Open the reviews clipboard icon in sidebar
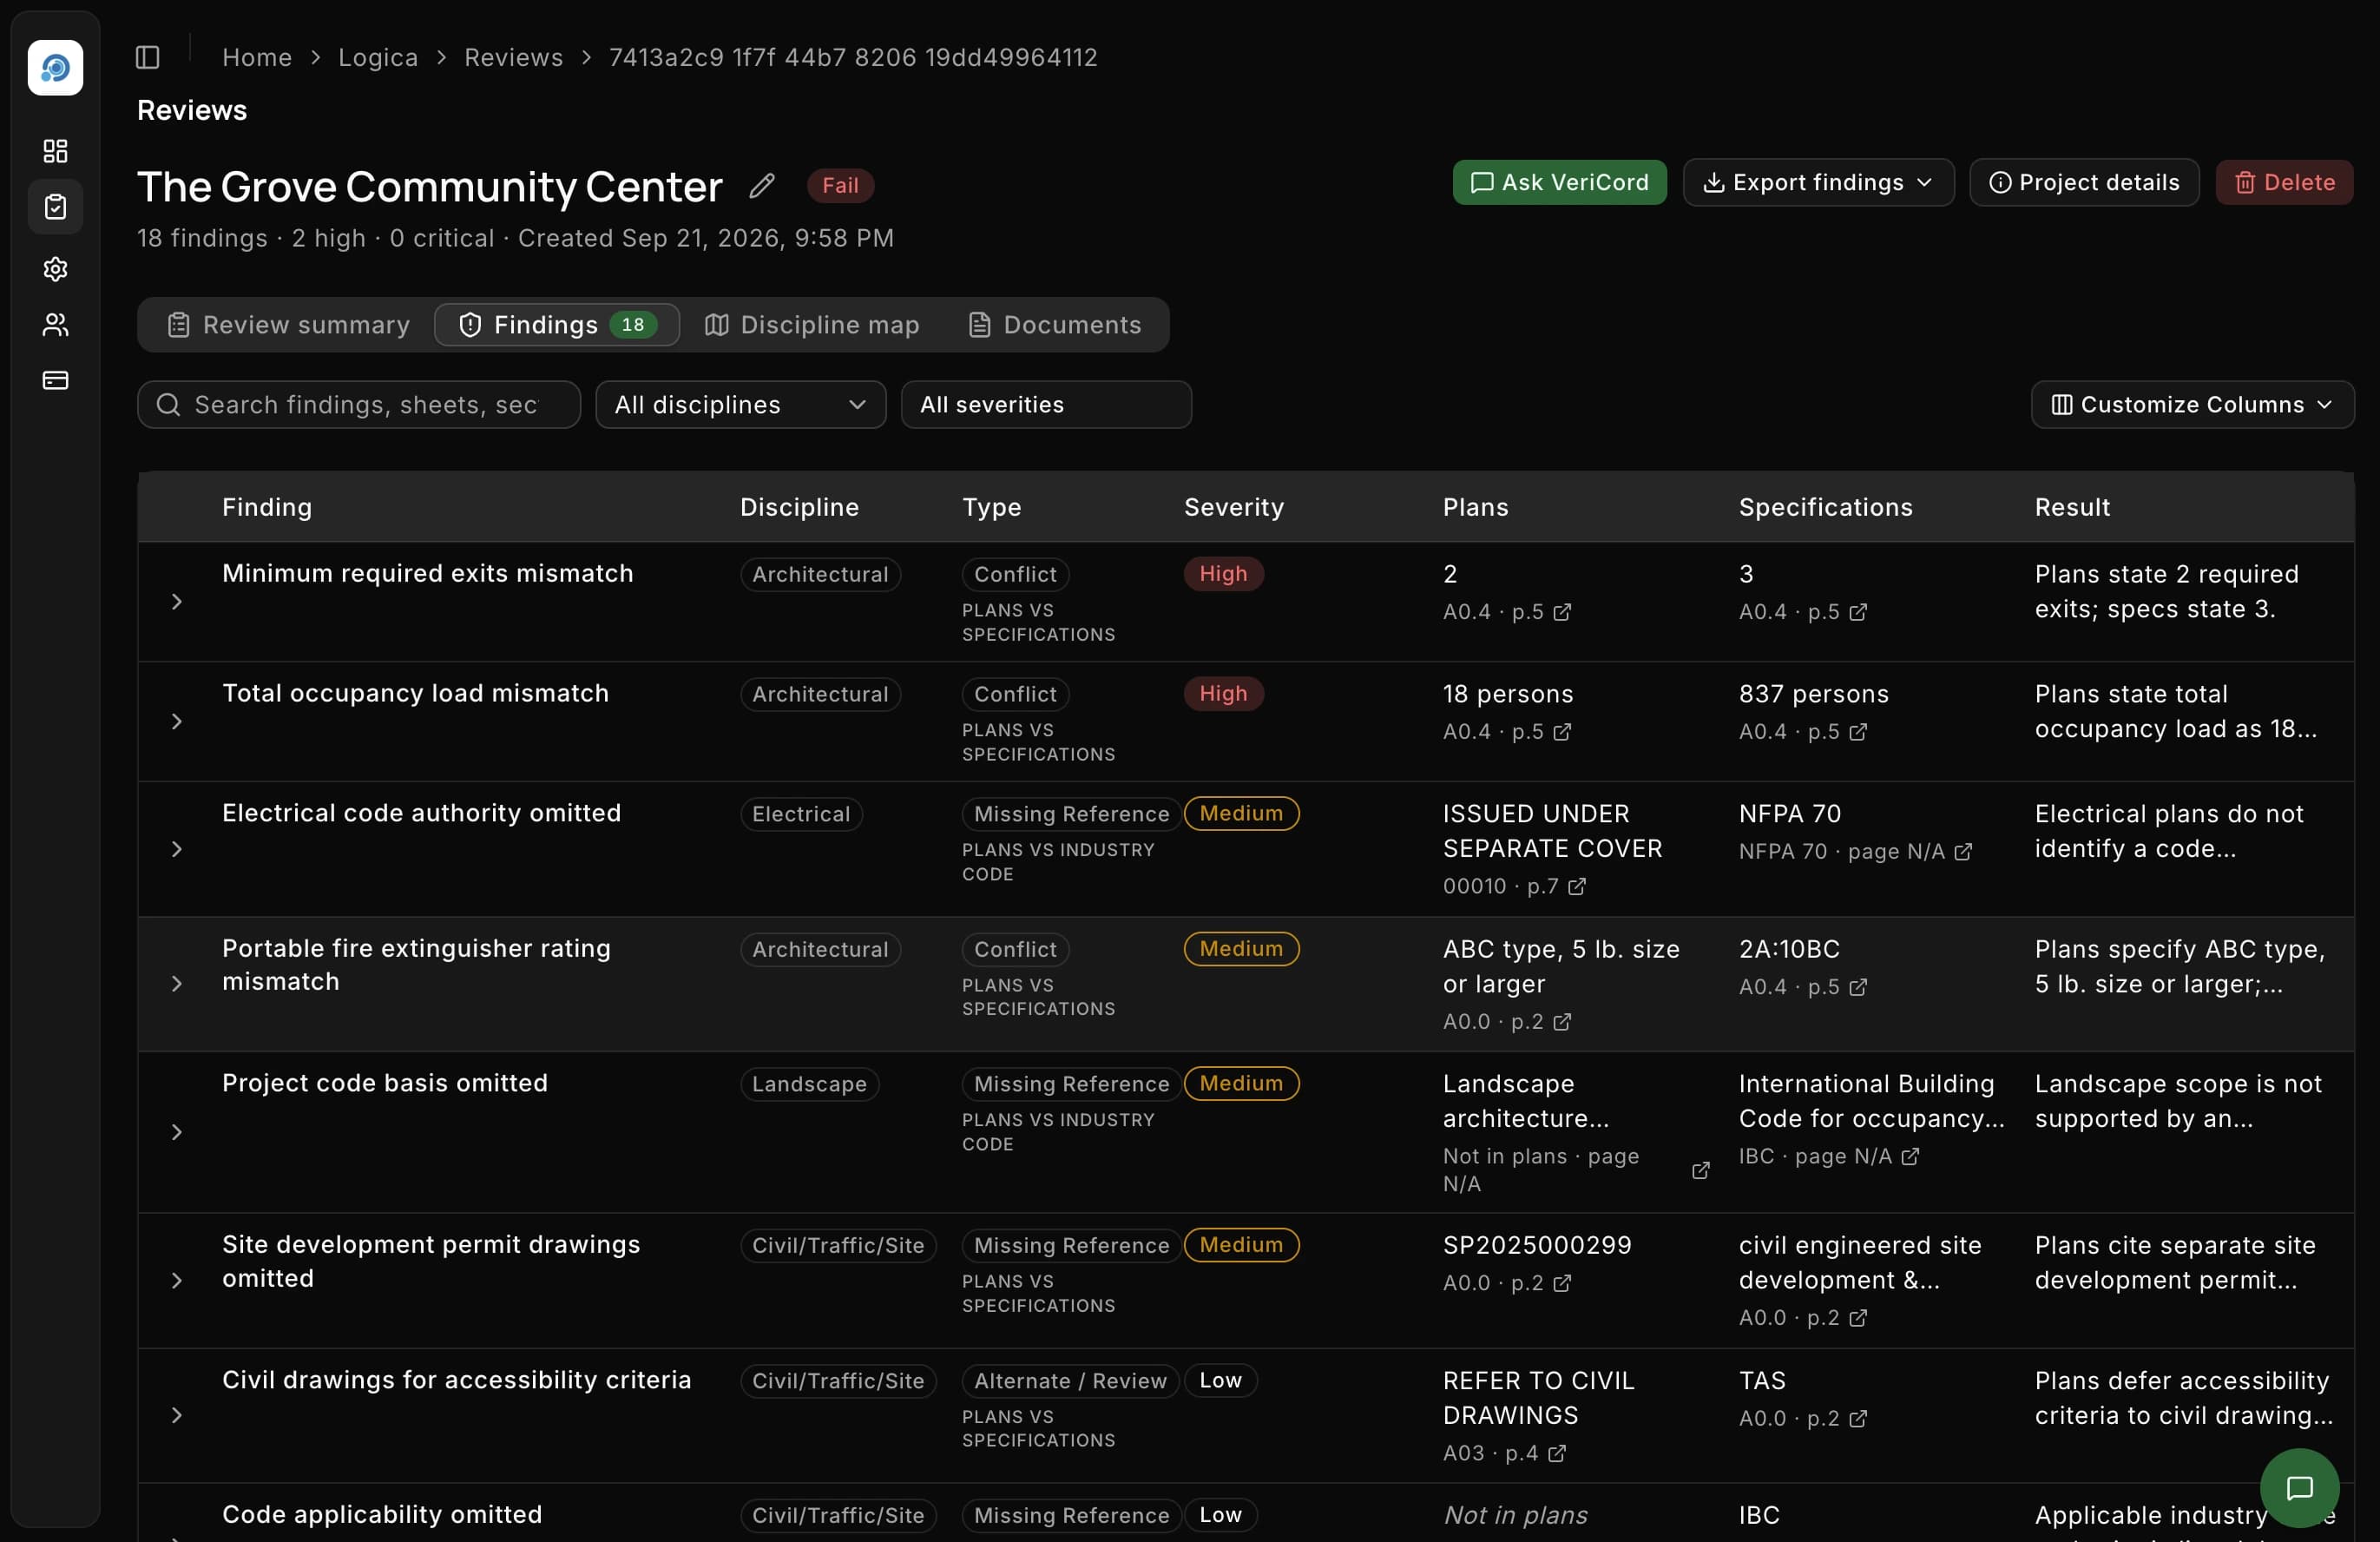The width and height of the screenshot is (2380, 1542). point(55,207)
